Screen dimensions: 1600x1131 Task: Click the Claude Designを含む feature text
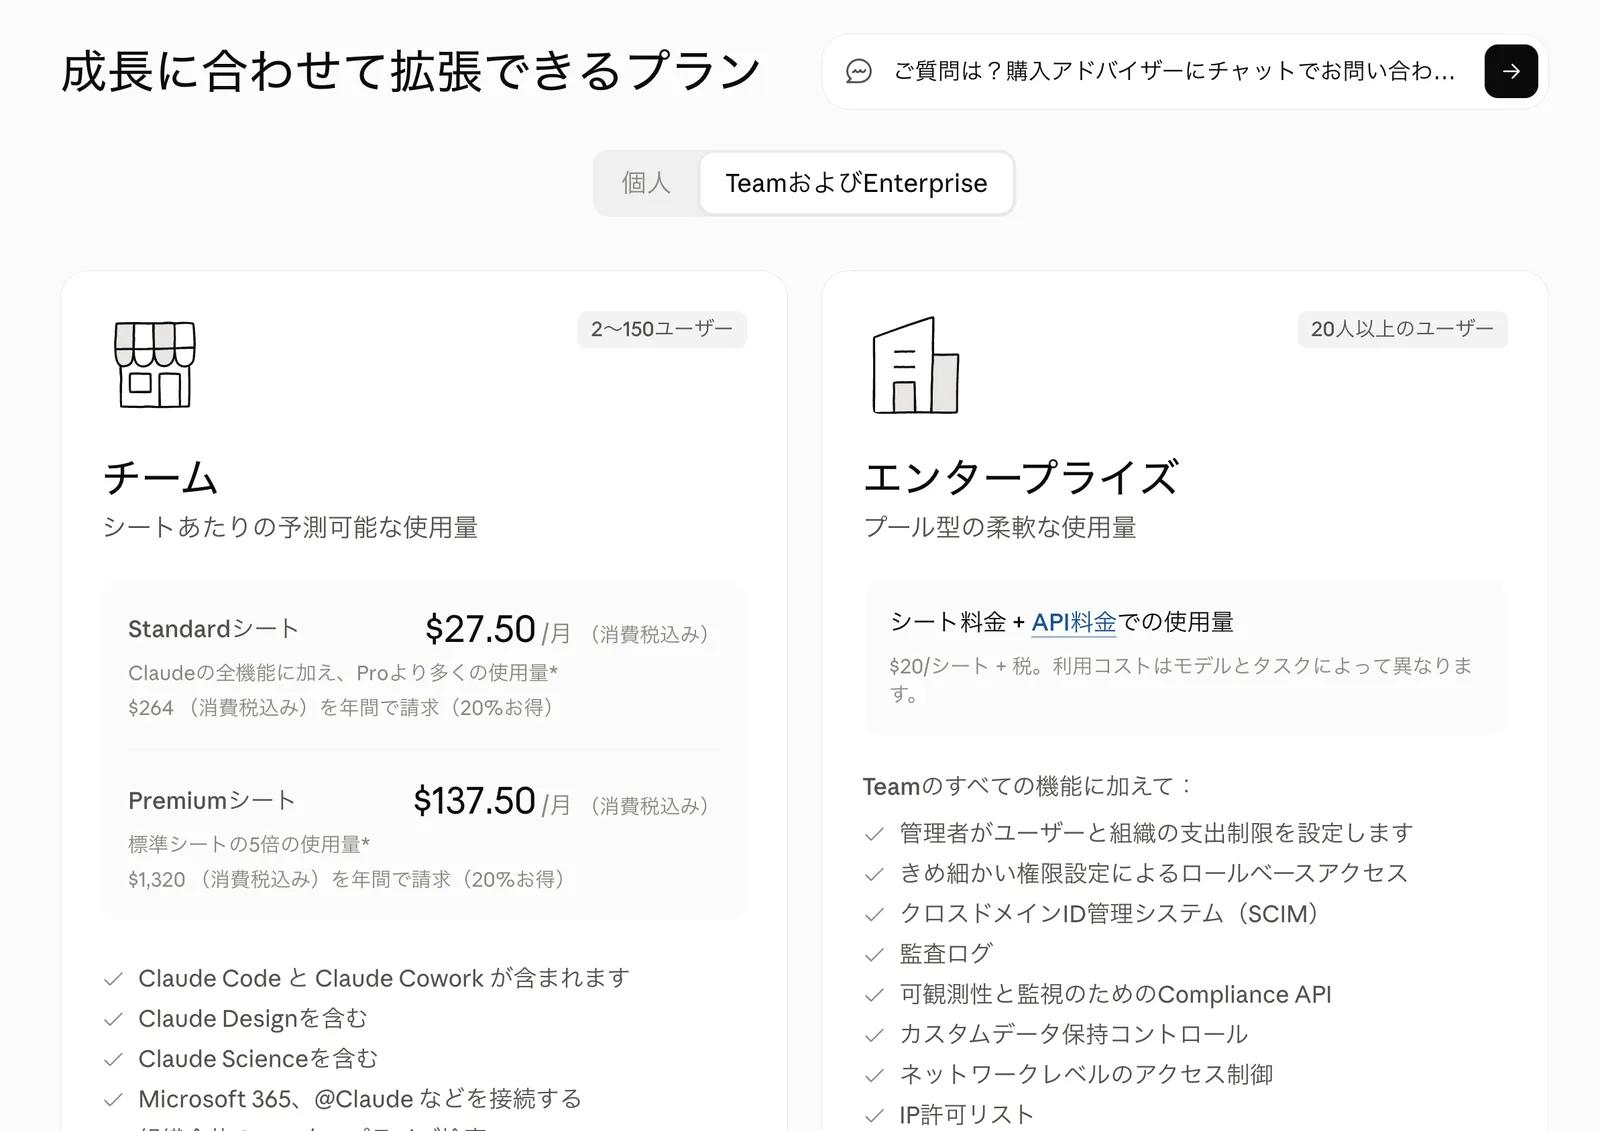coord(253,1018)
